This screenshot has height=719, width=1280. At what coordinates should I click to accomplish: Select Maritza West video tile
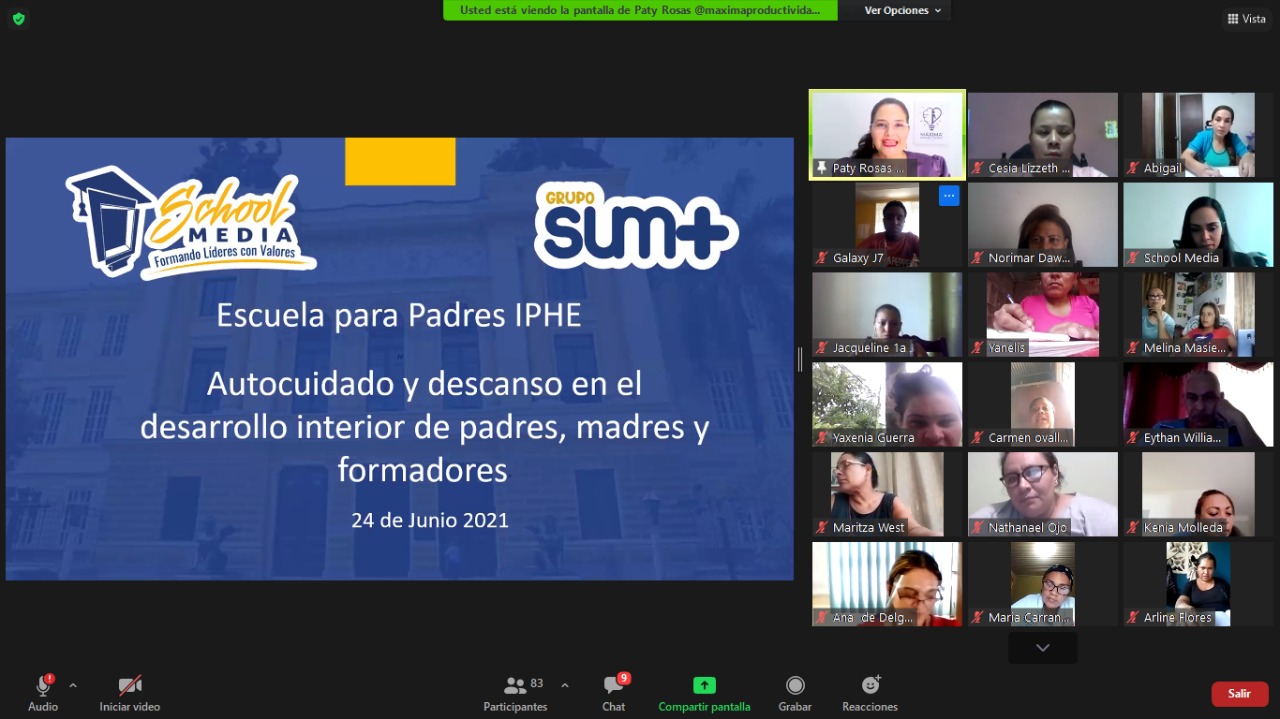887,495
